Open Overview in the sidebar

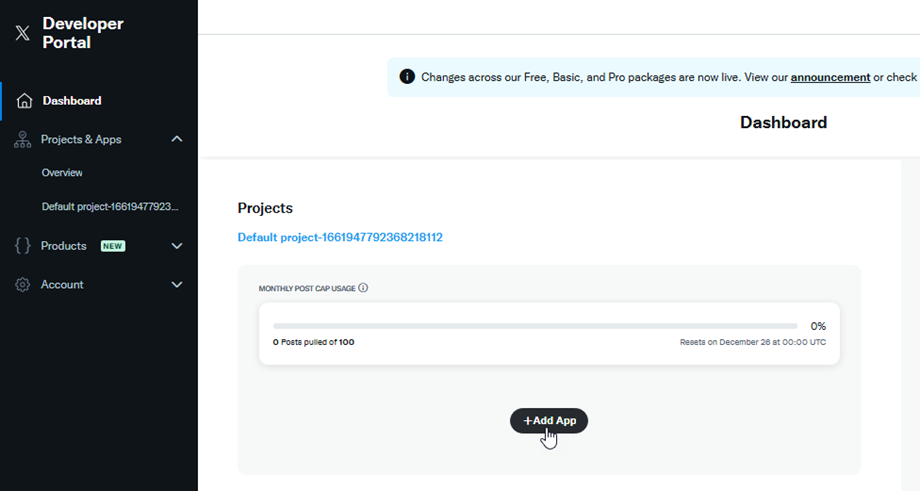tap(62, 173)
